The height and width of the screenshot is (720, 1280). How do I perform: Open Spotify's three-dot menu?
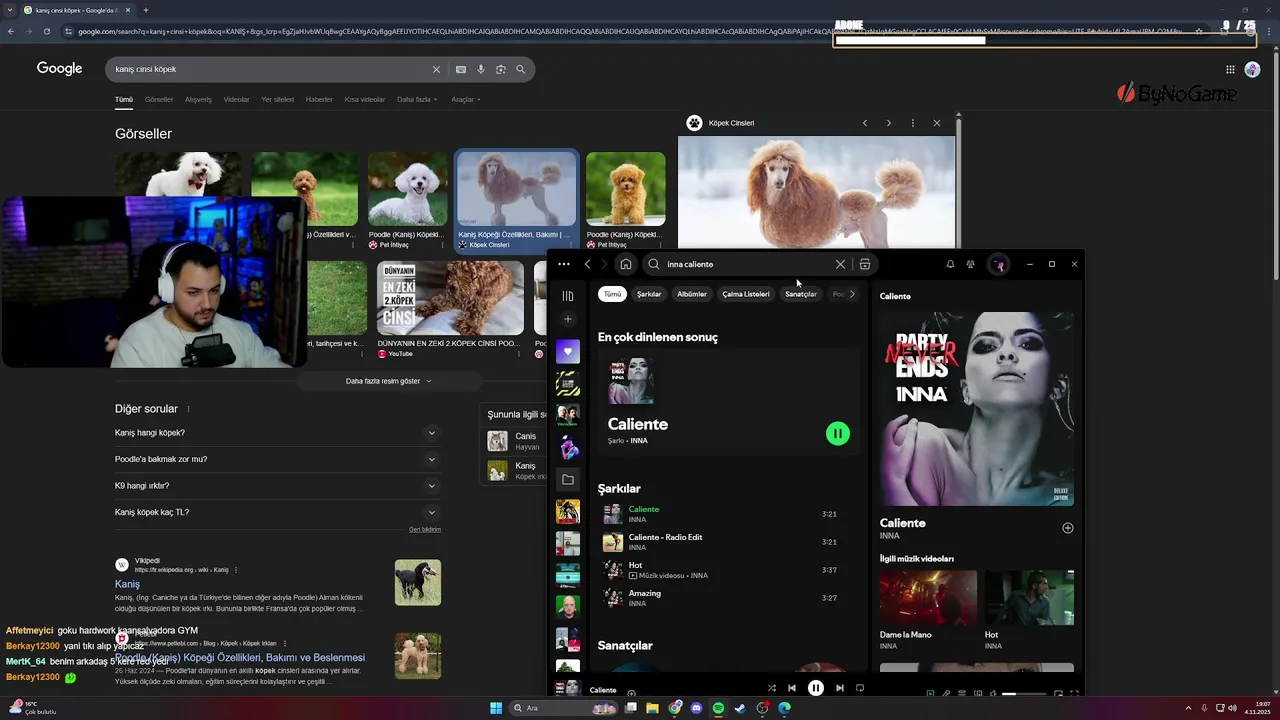pos(564,264)
